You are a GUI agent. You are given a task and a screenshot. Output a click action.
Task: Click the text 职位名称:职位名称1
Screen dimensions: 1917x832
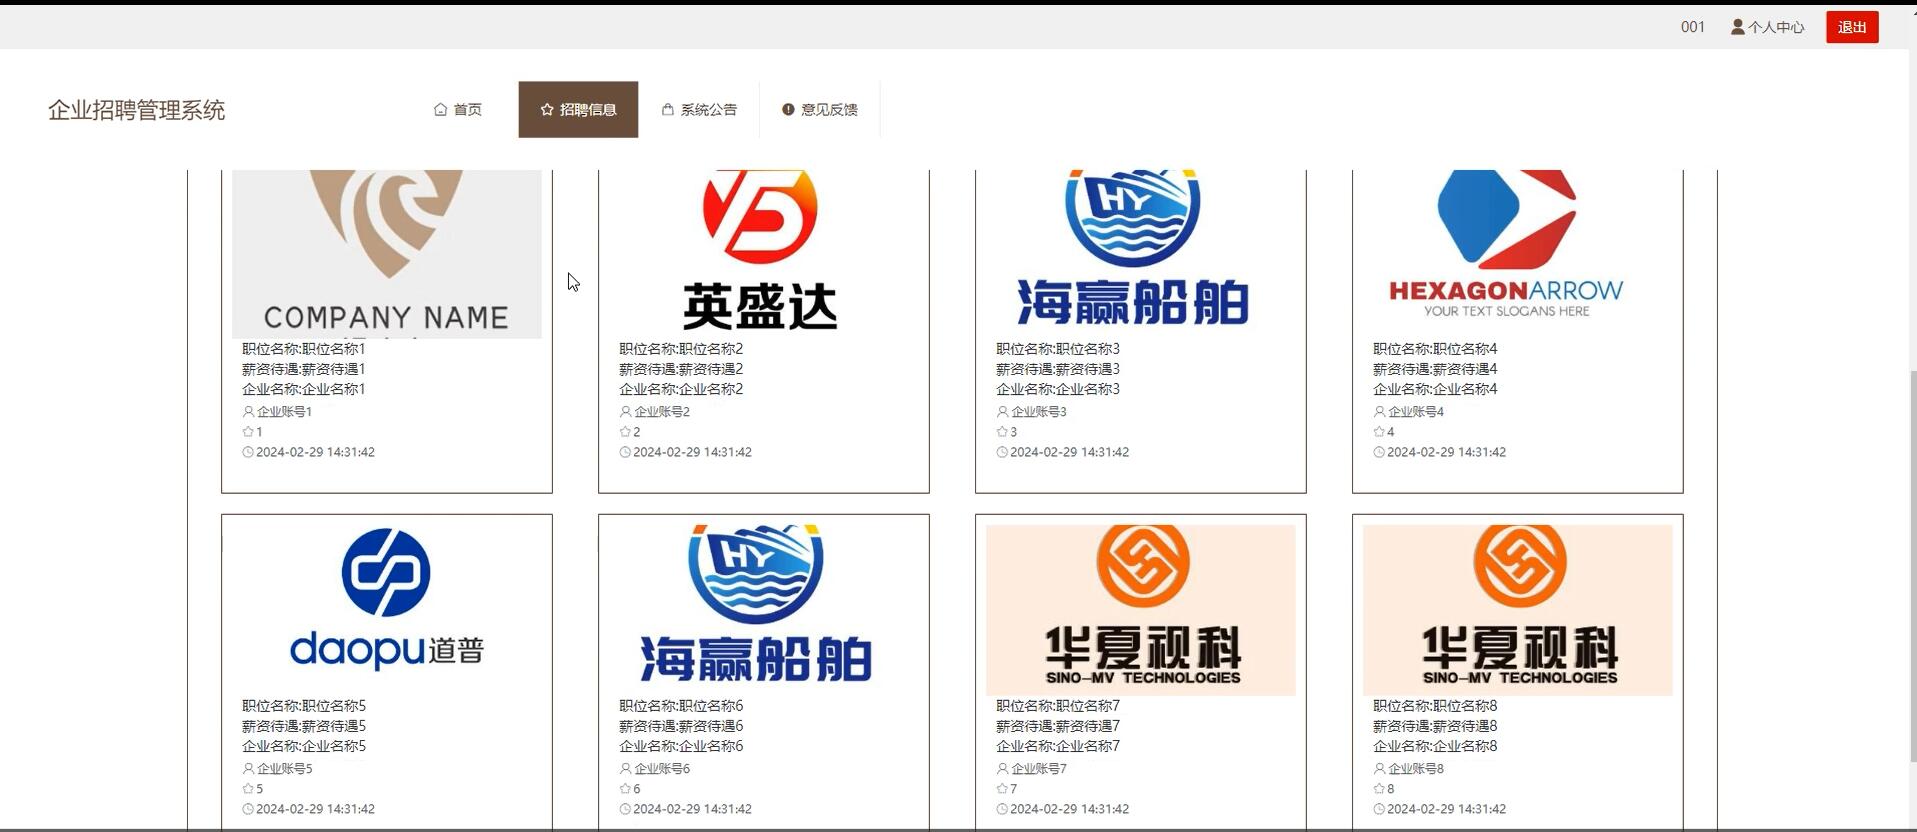304,349
